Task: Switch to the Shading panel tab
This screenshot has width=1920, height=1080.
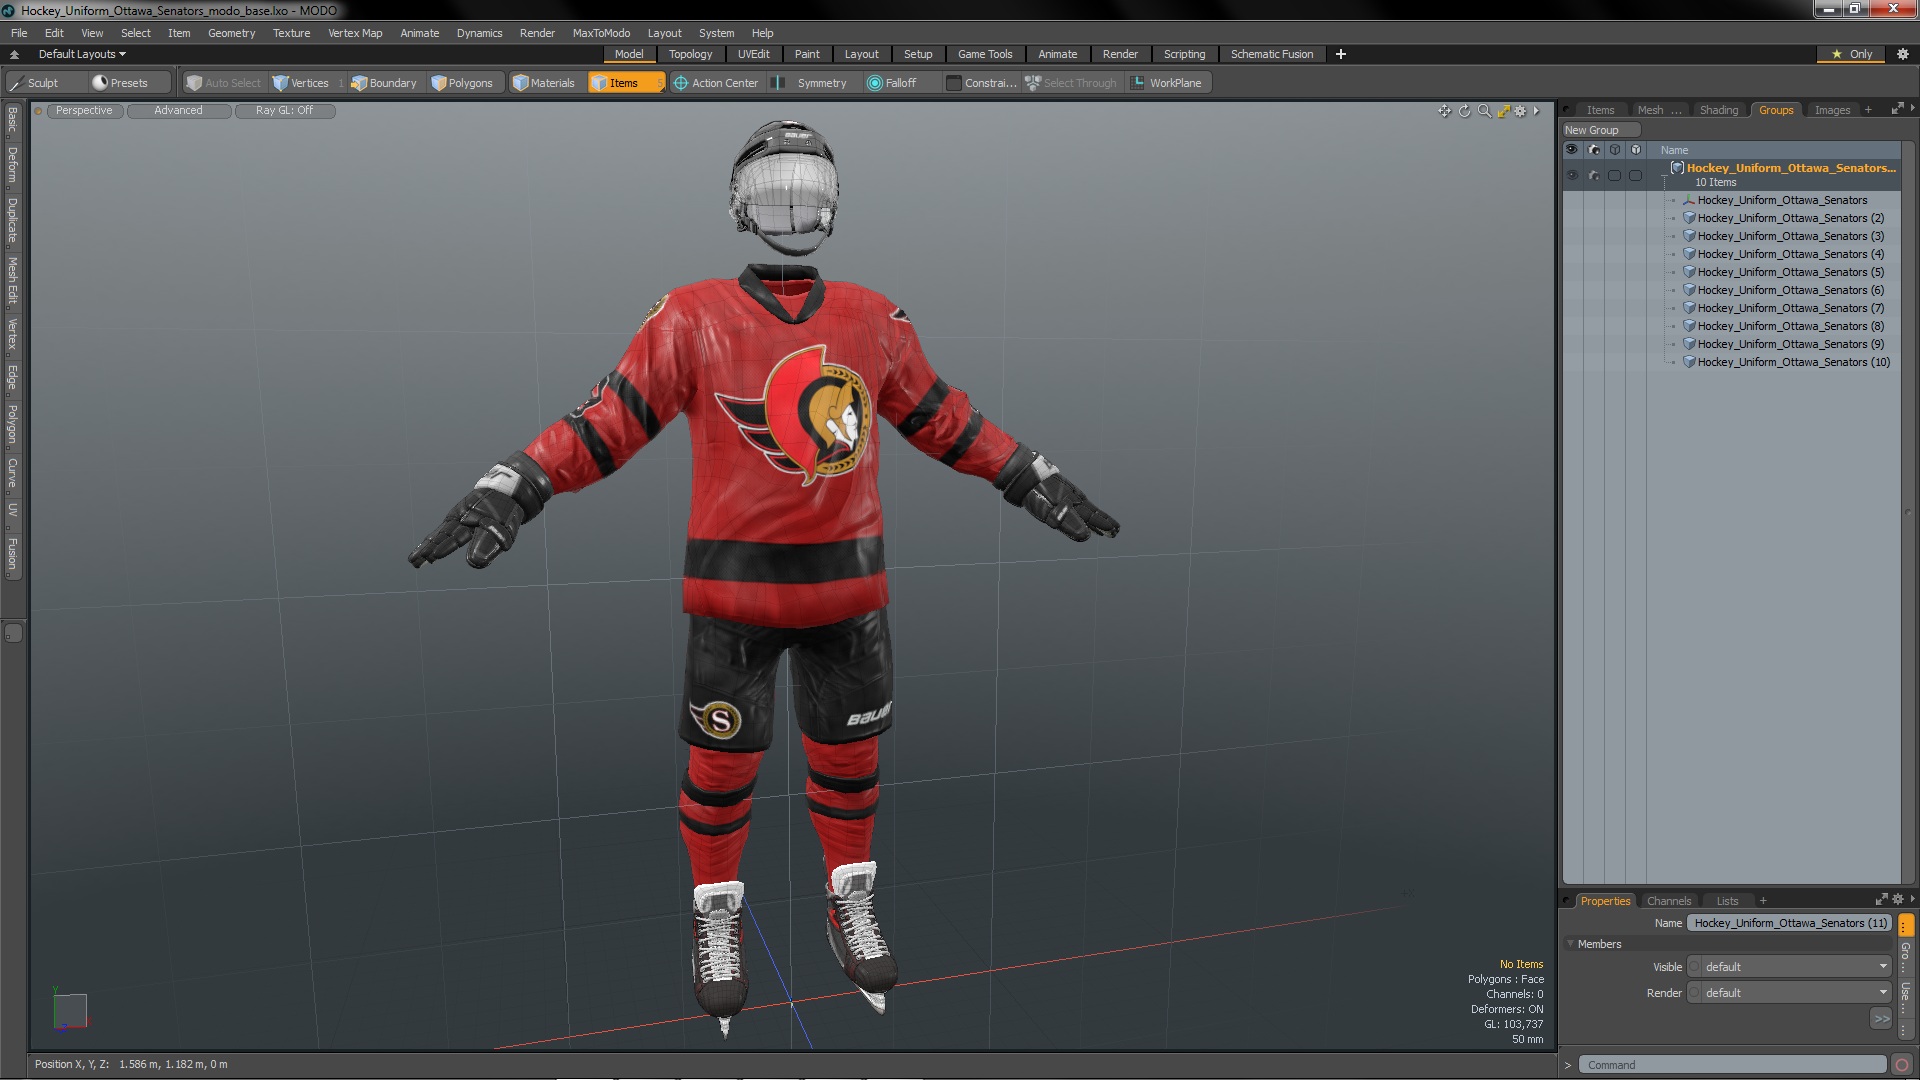Action: tap(1718, 110)
